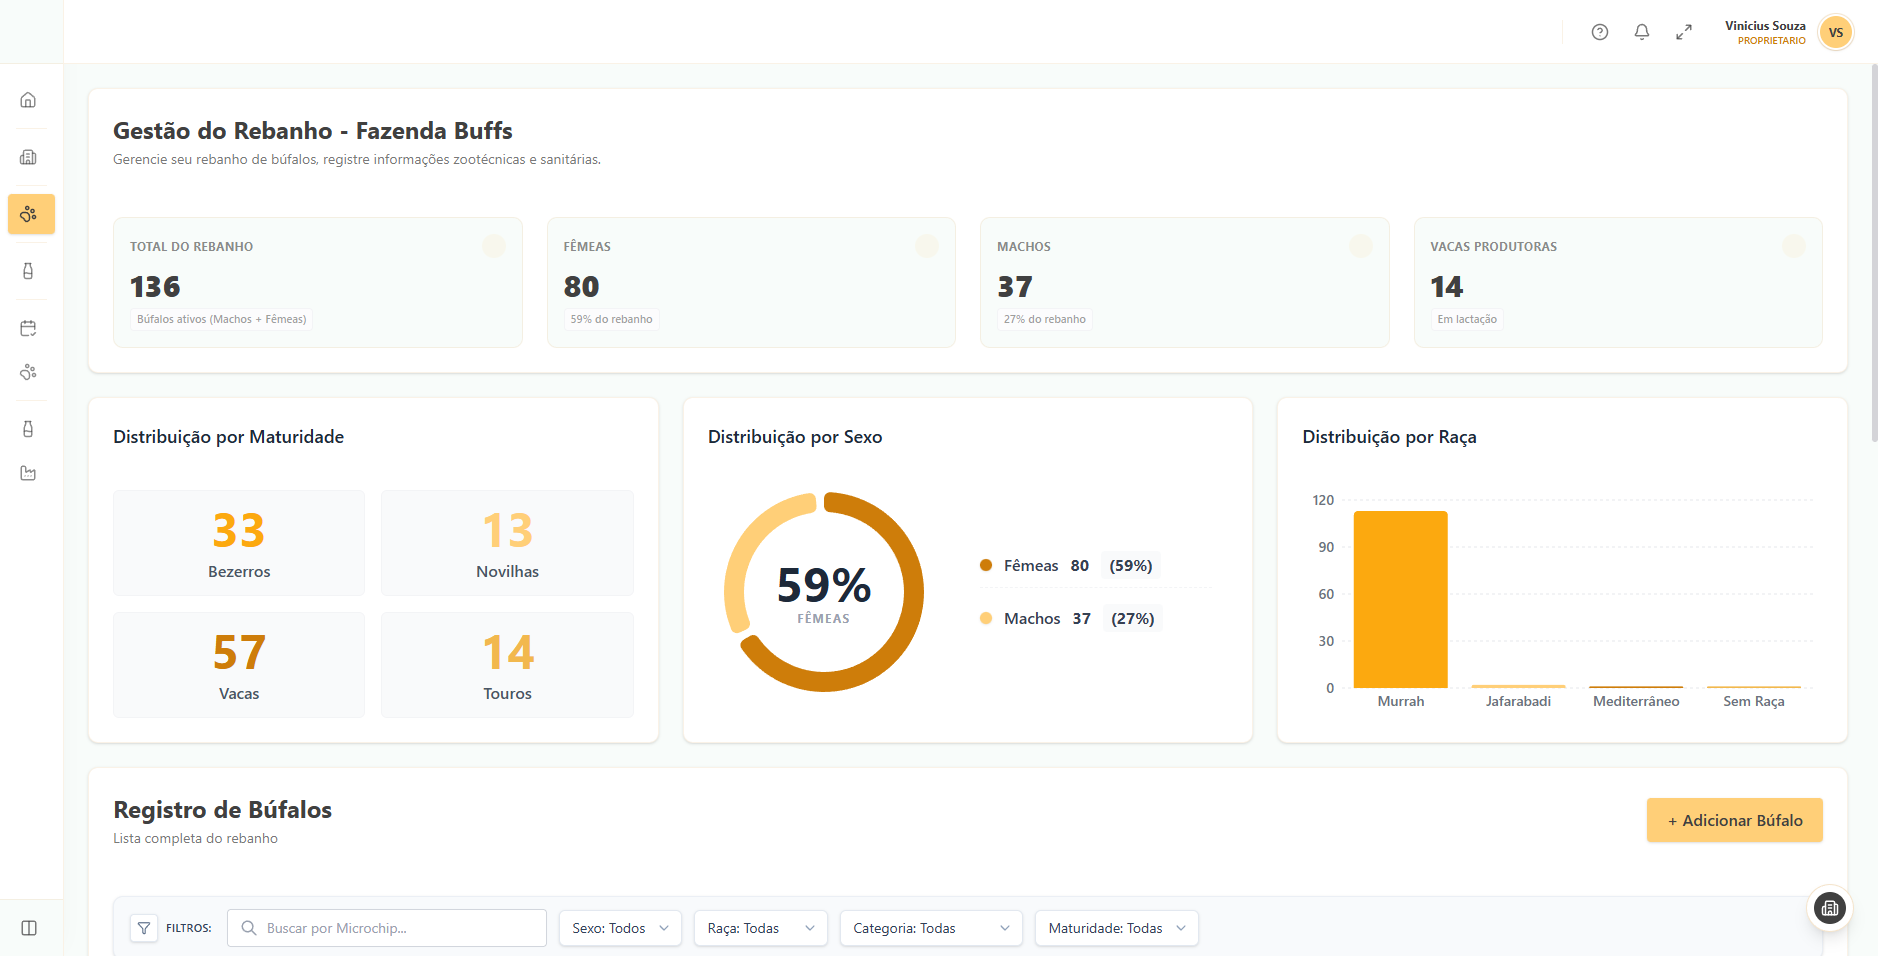Screen dimensions: 1878x956
Task: Open the Sexo: Todos dropdown
Action: [x=620, y=928]
